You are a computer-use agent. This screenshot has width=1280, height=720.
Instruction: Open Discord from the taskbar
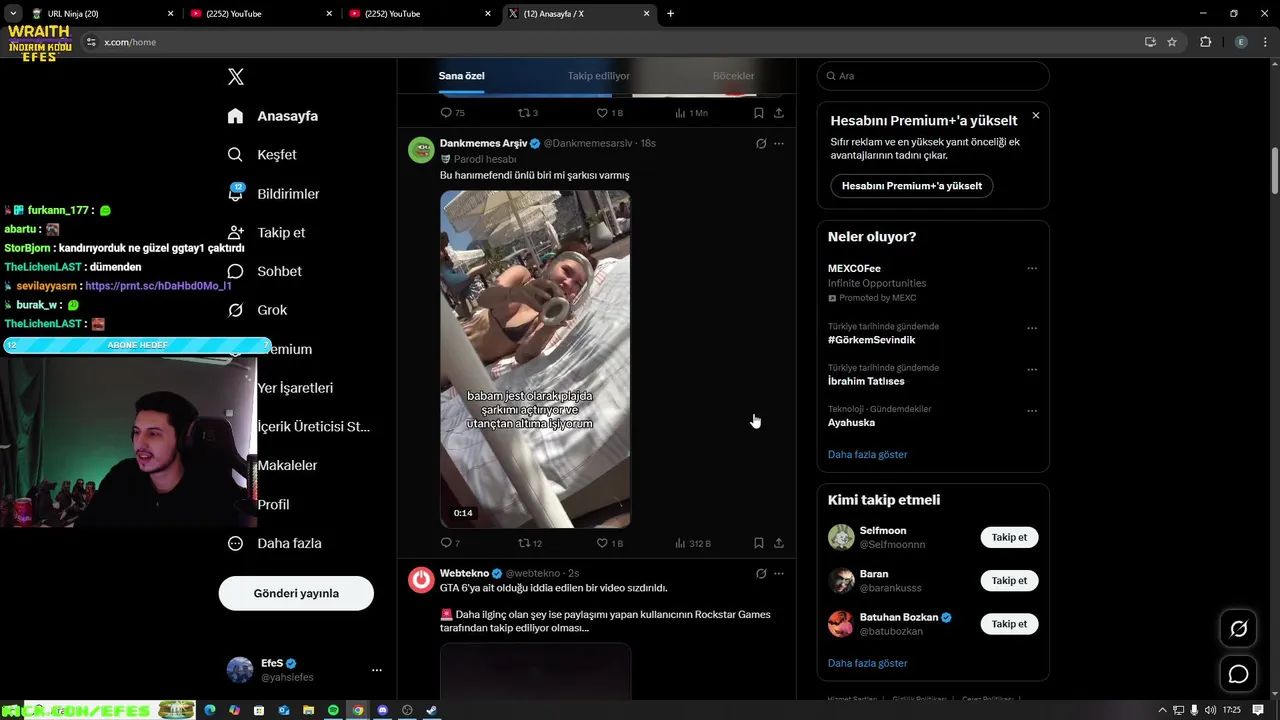click(x=382, y=710)
